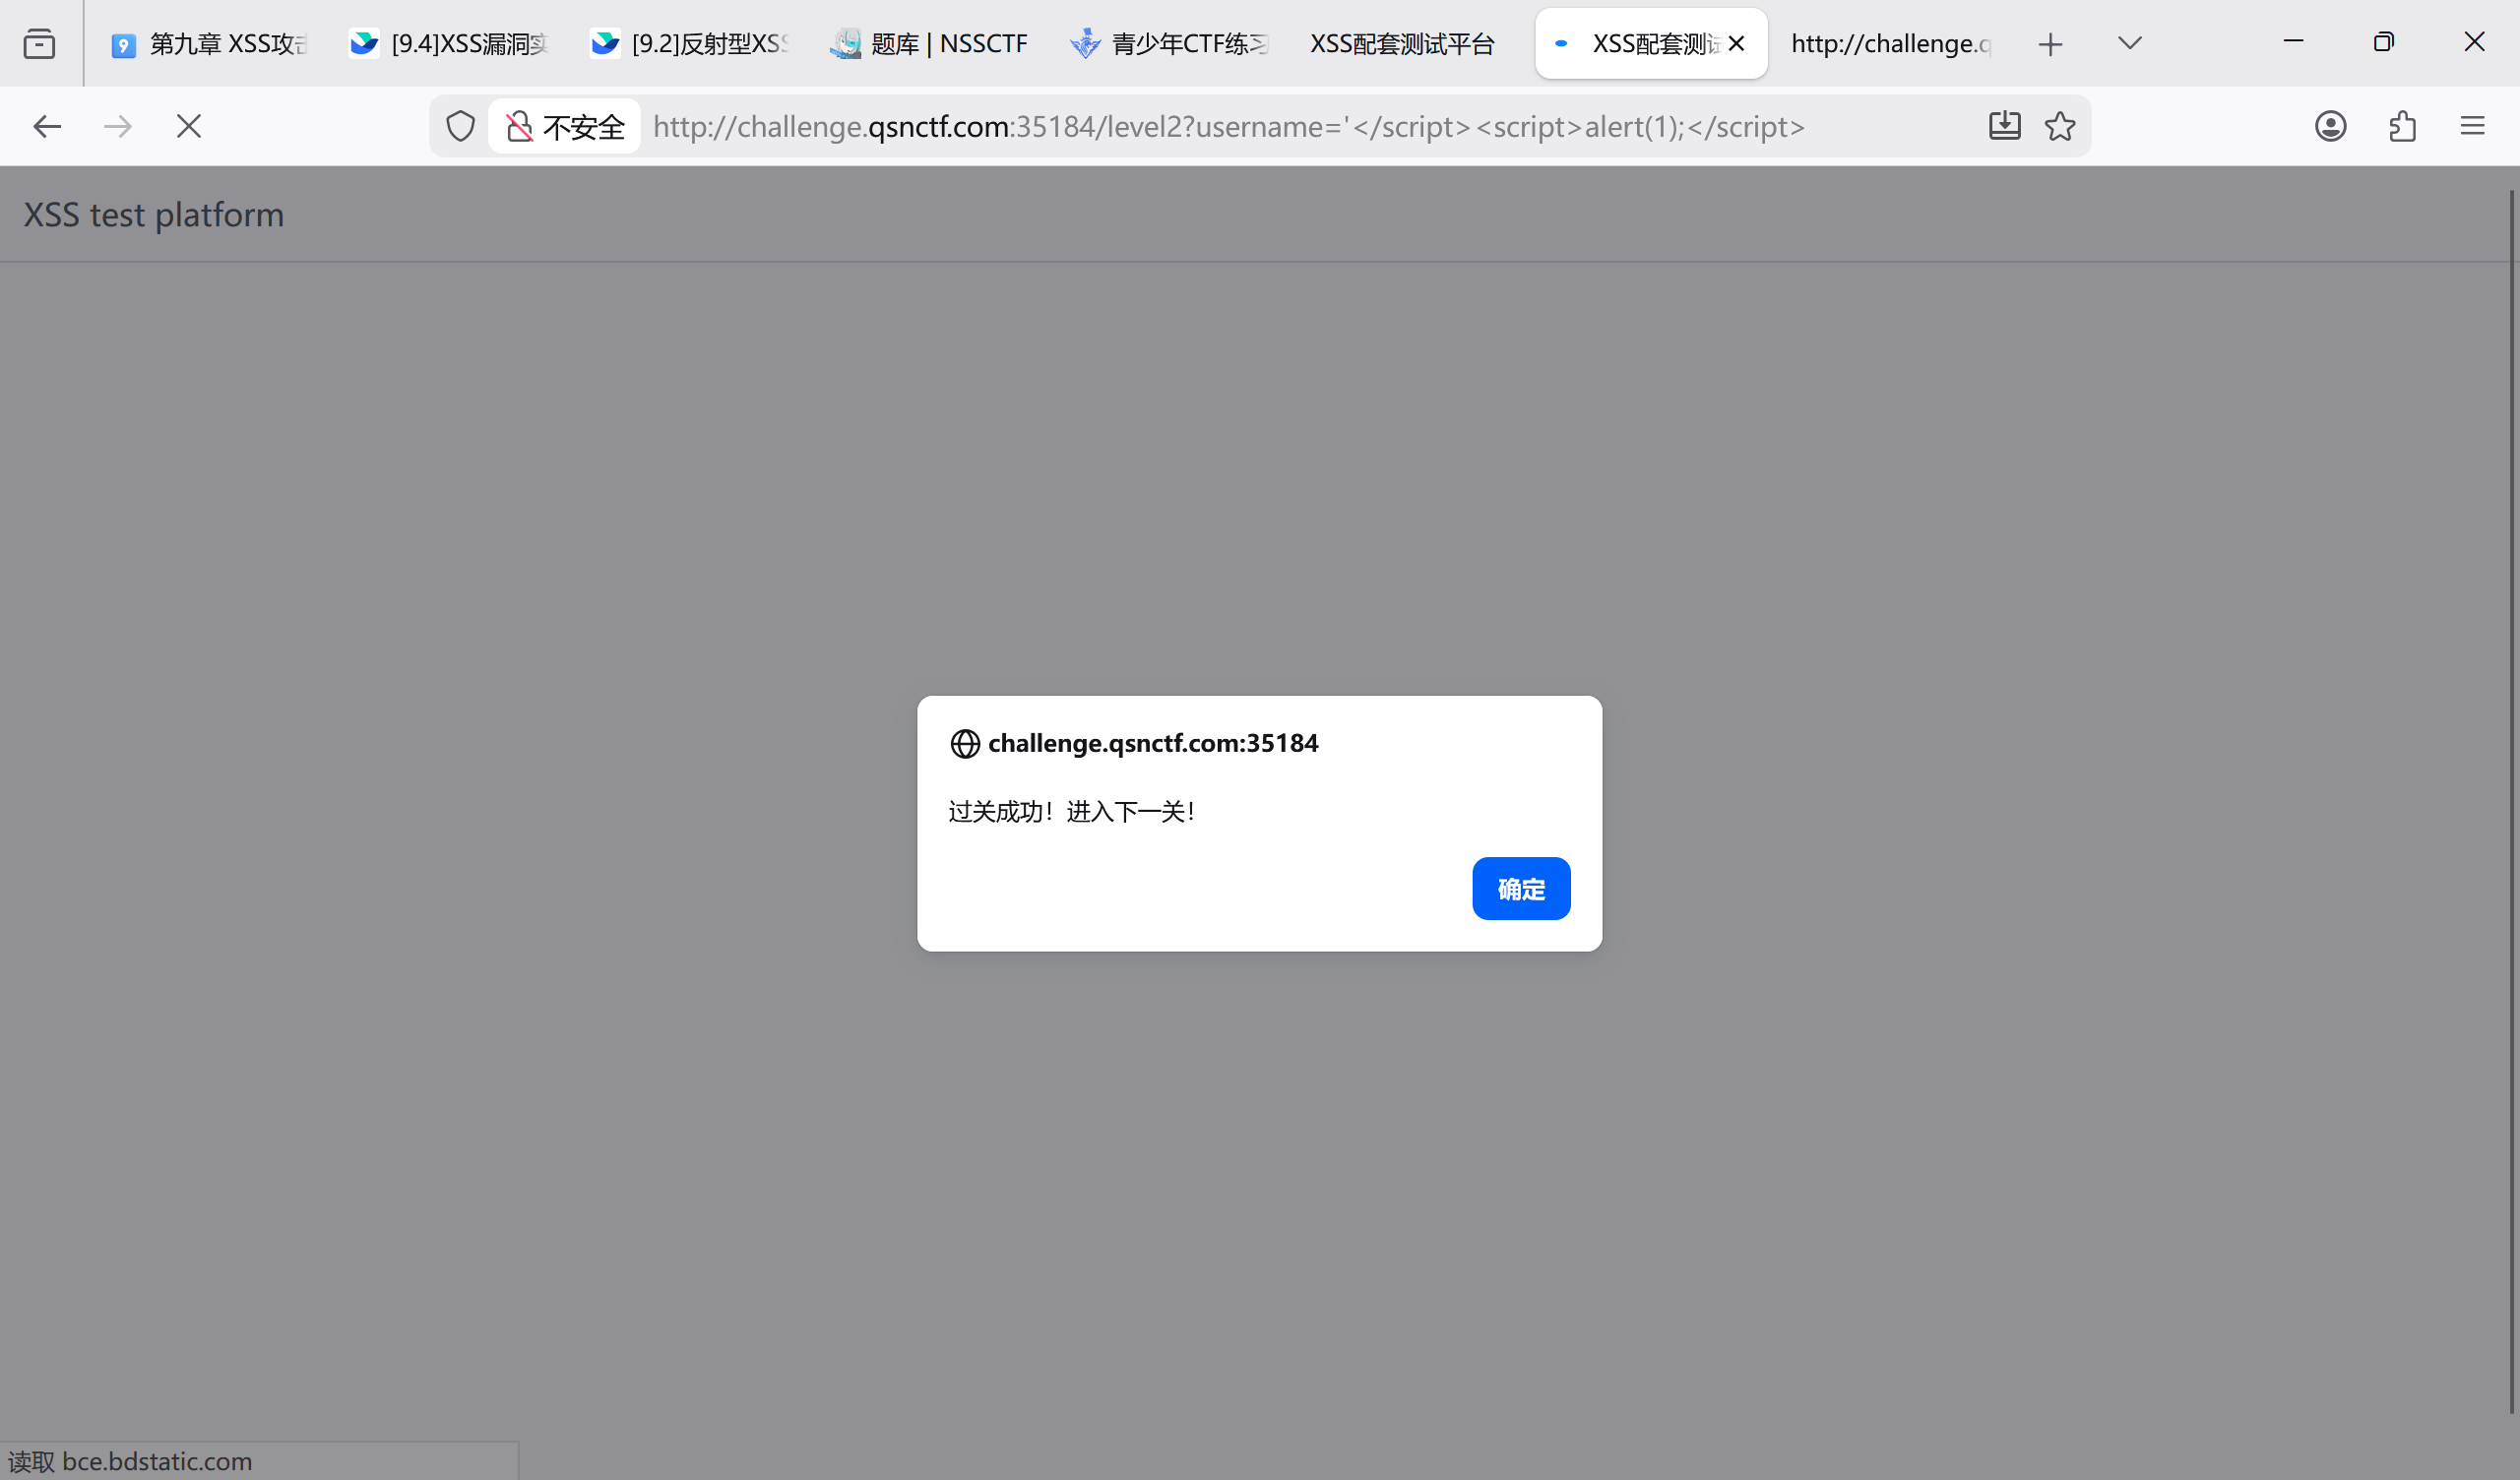Click the 不安全 connection warning badge
This screenshot has height=1480, width=2520.
[x=565, y=126]
